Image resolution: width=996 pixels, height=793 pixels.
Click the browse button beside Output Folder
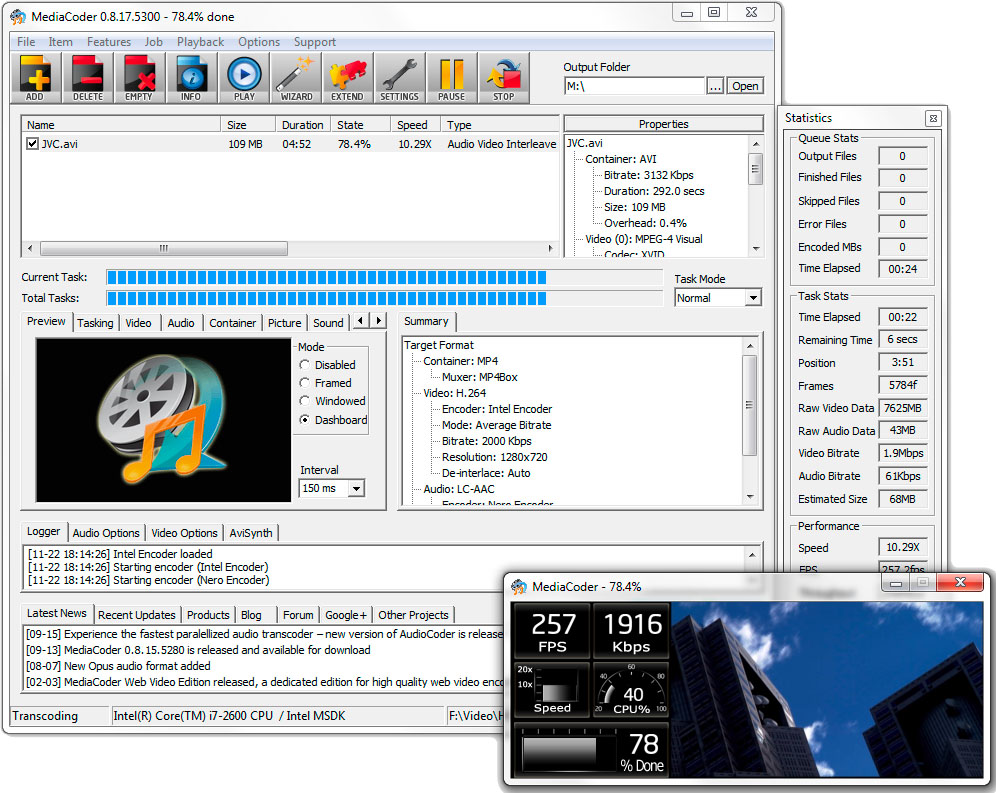coord(715,86)
